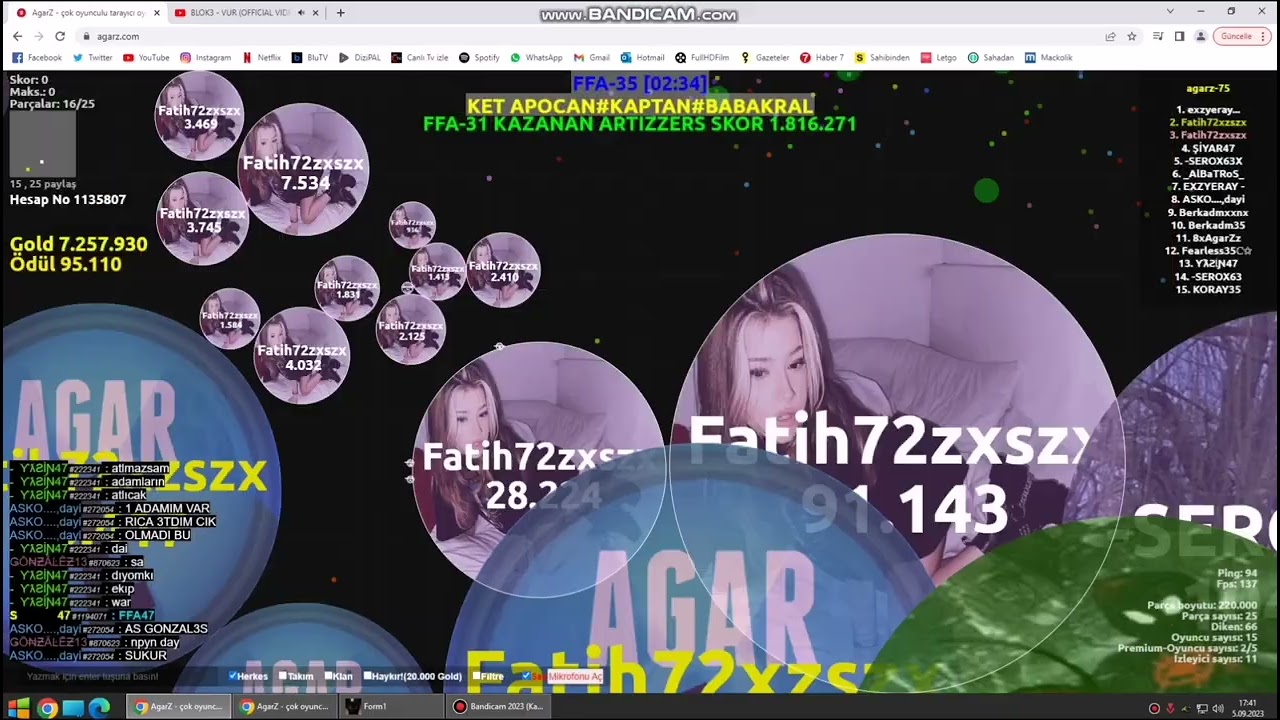Open the Sahibinden bookmark
The width and height of the screenshot is (1280, 720).
[x=882, y=58]
